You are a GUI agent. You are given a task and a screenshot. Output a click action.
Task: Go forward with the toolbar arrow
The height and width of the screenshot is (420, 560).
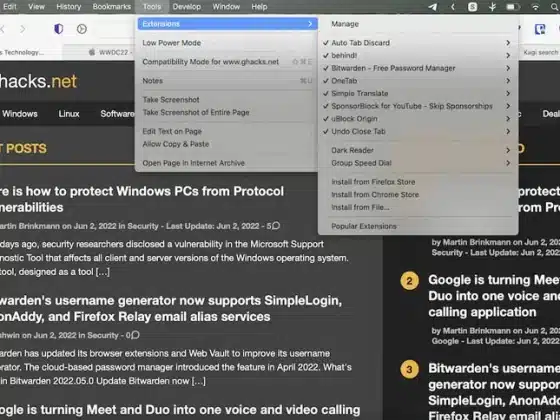(x=23, y=29)
